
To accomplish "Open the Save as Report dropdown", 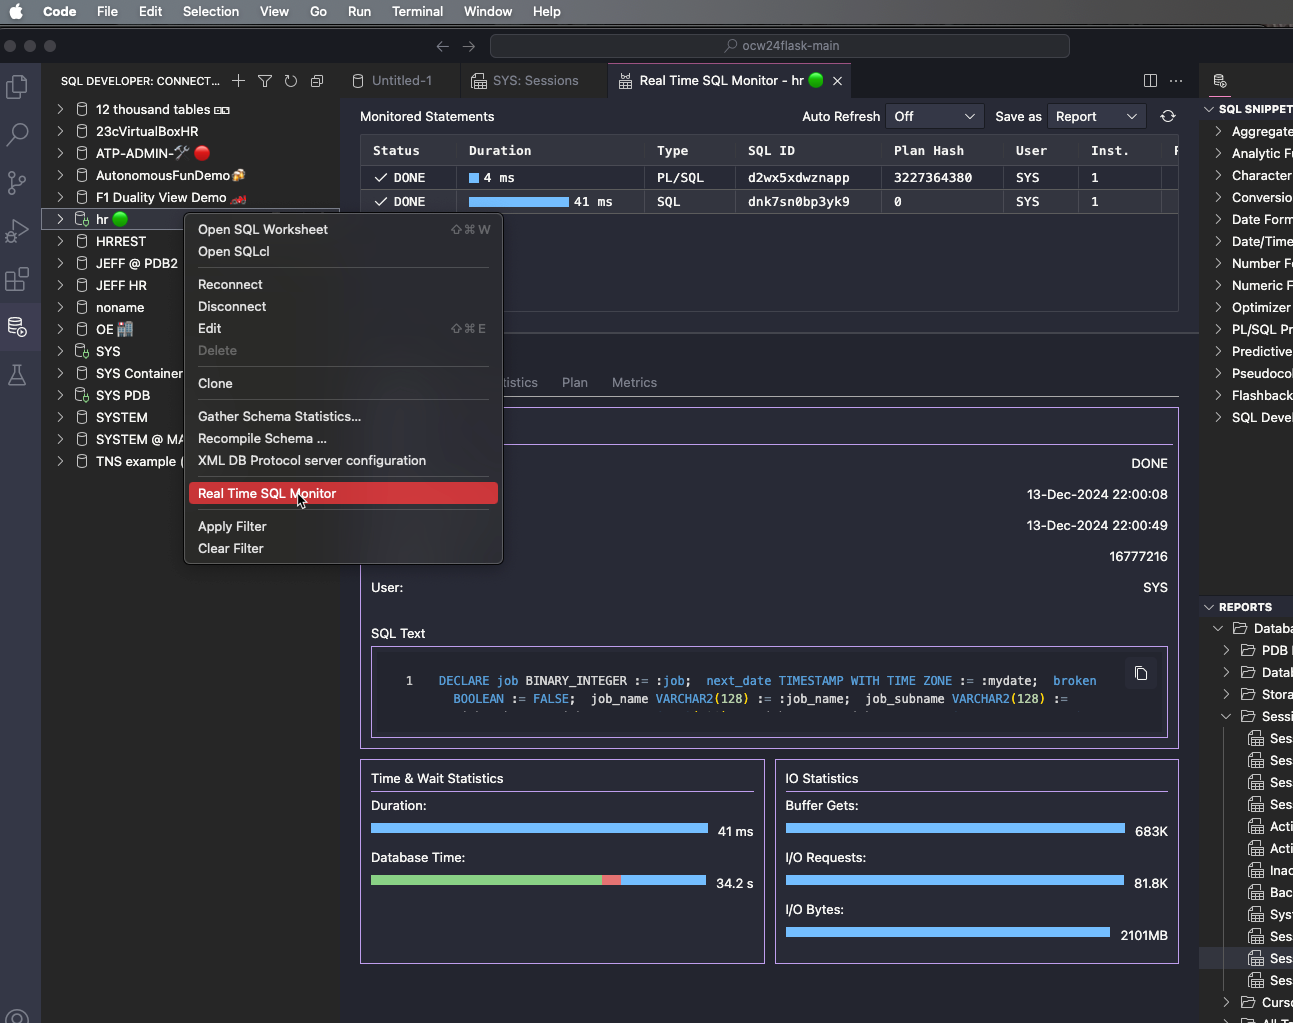I will [1096, 116].
